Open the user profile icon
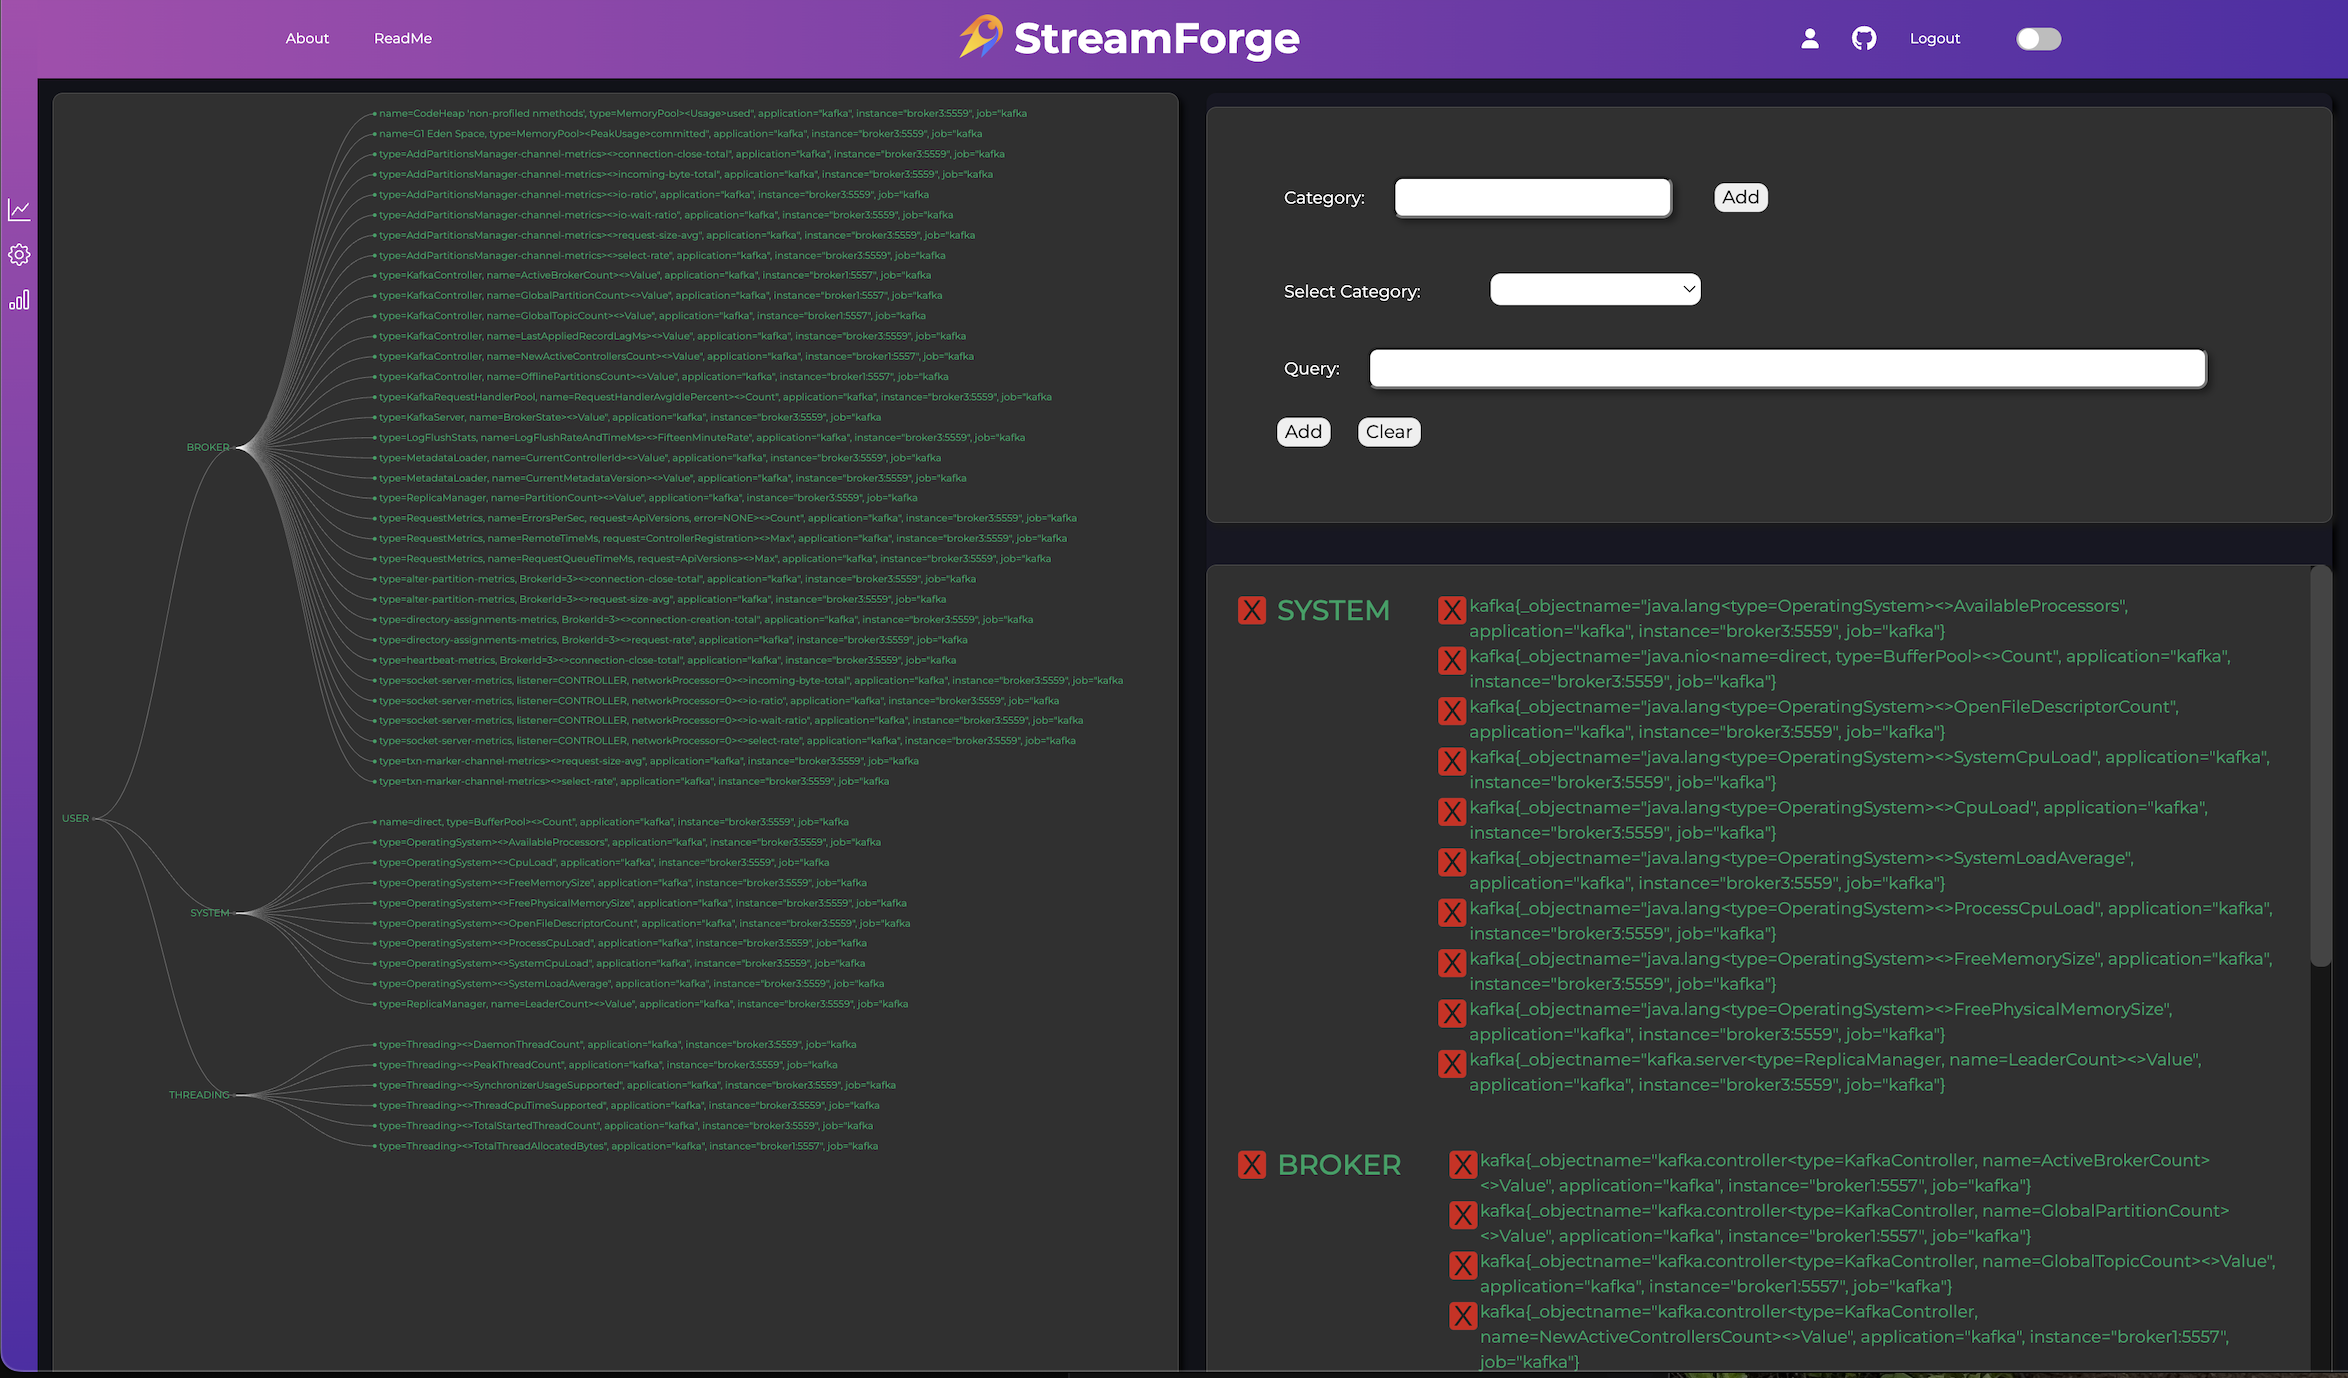Viewport: 2348px width, 1378px height. pos(1810,38)
